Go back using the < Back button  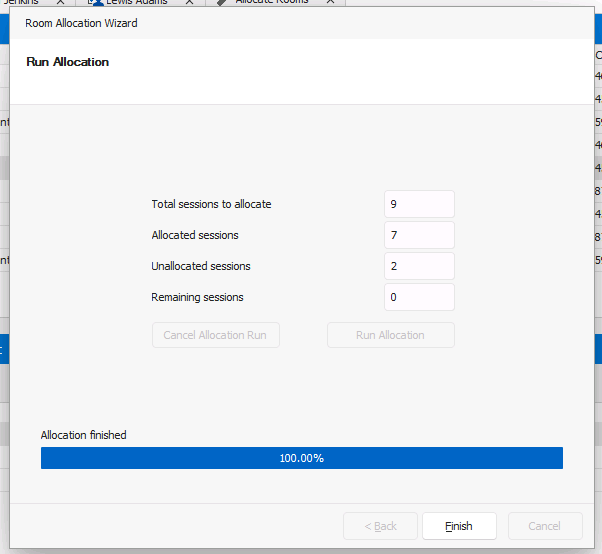380,526
